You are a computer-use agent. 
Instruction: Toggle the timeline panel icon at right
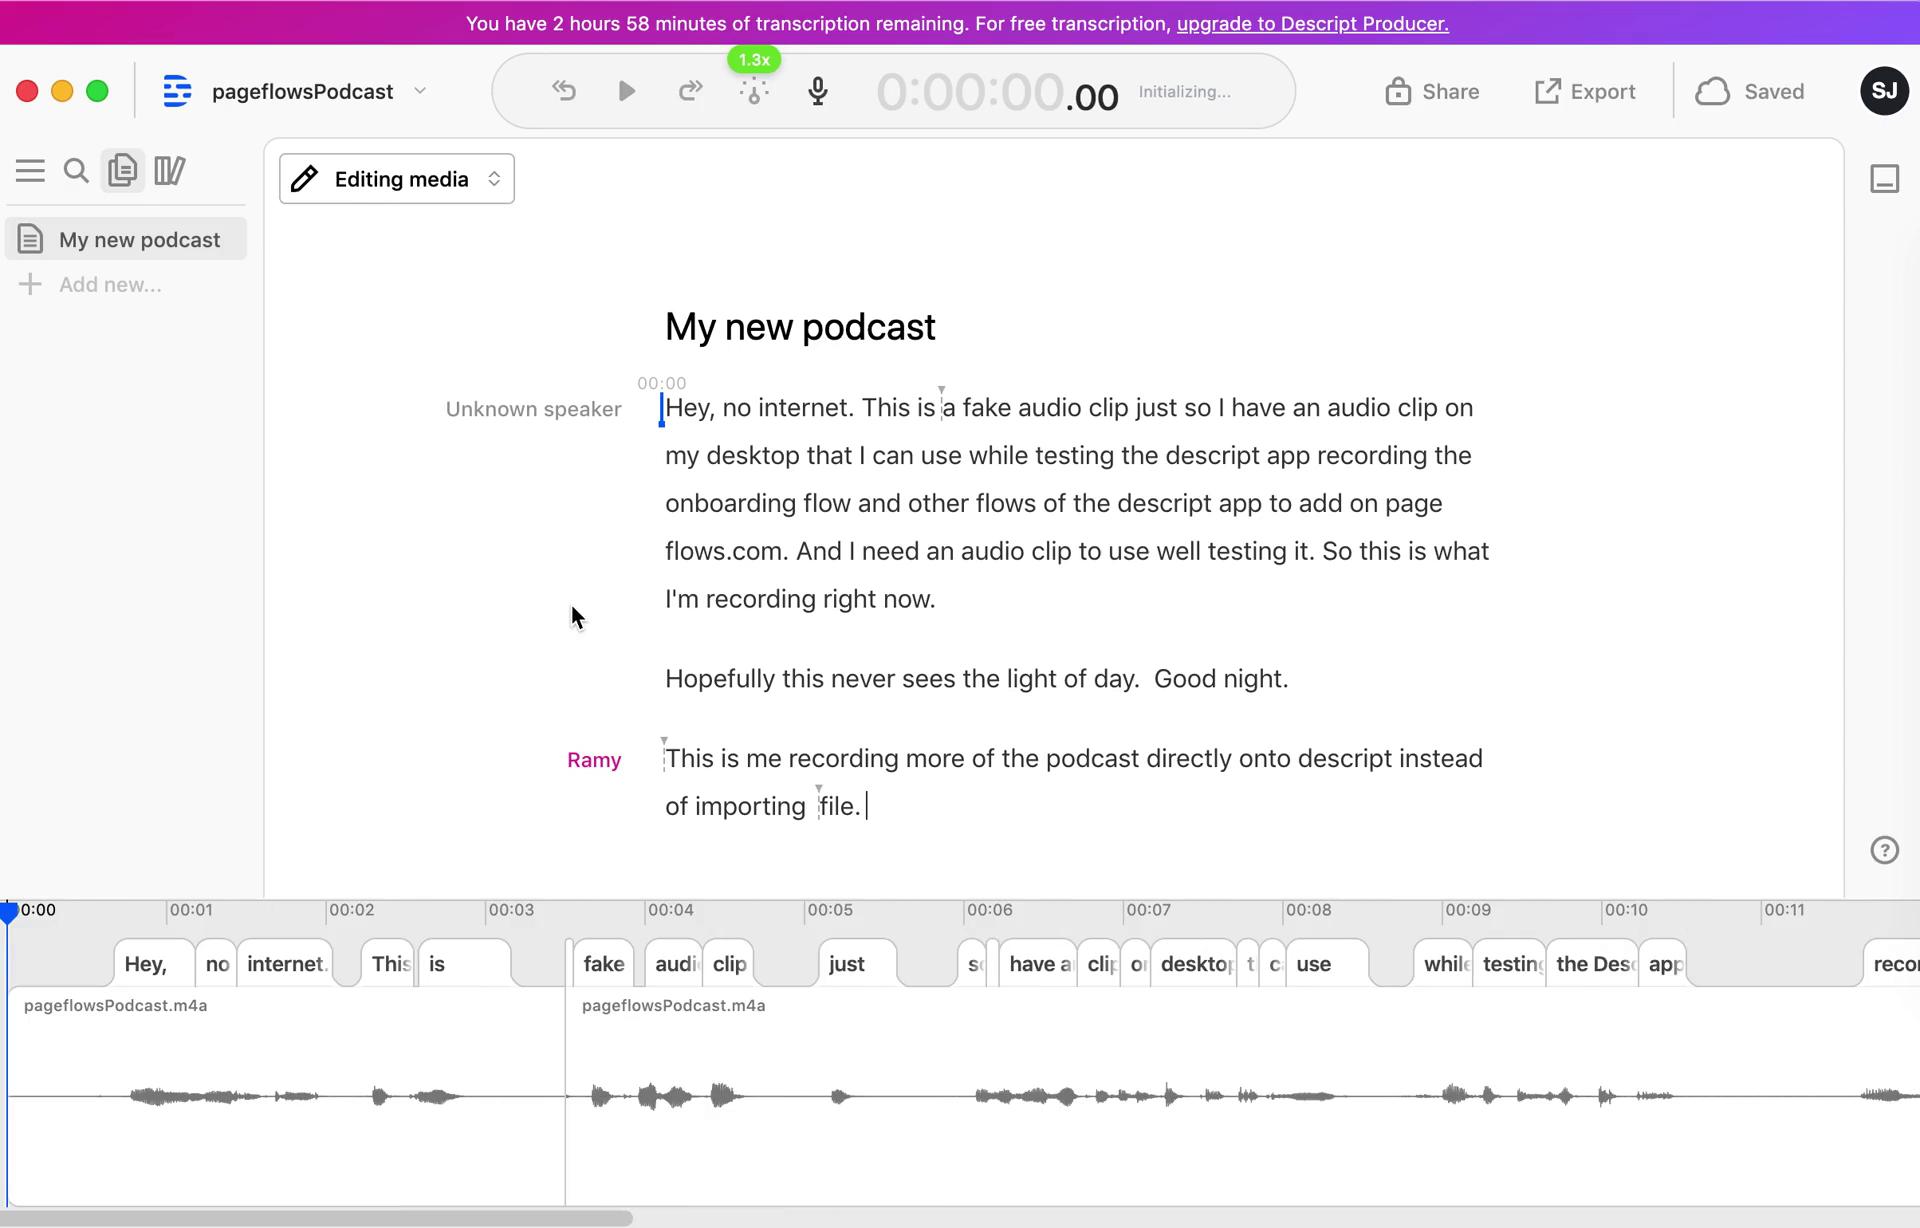click(1884, 179)
